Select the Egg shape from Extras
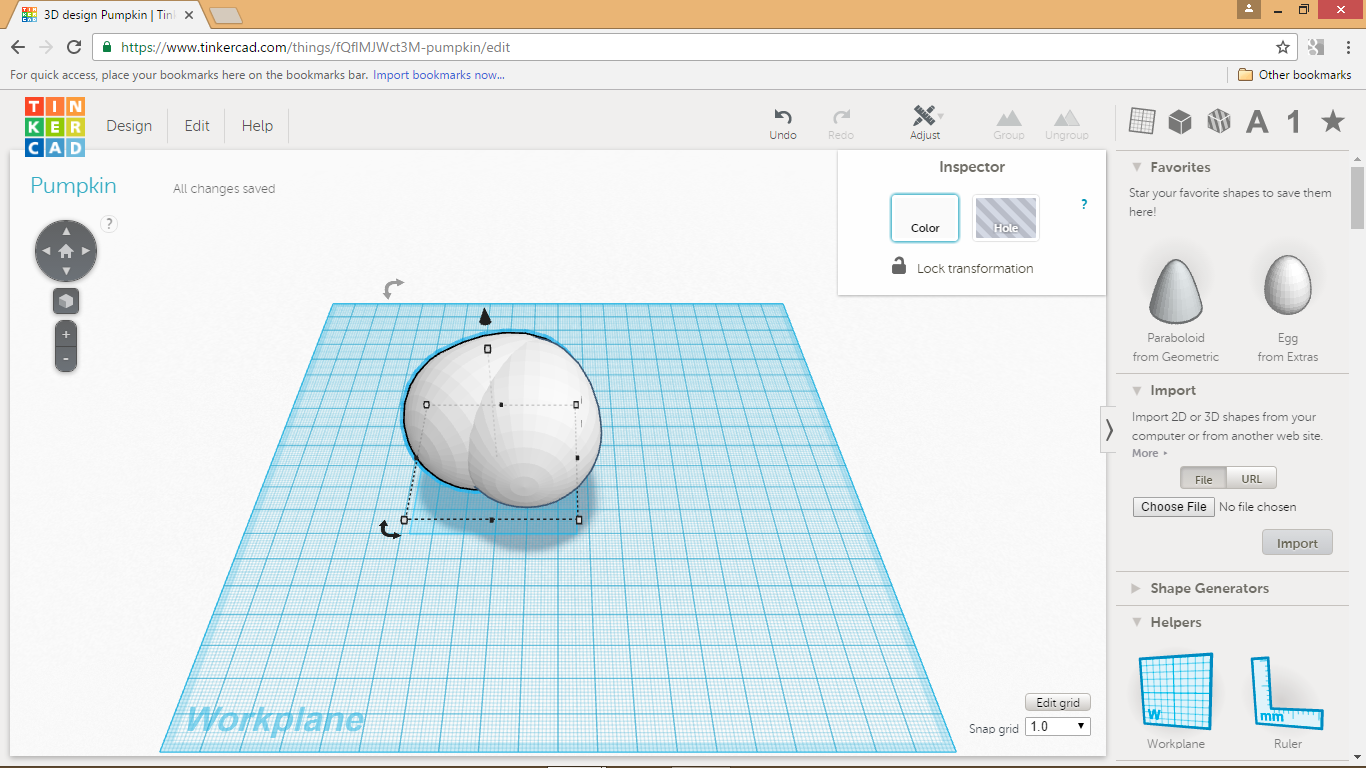Viewport: 1366px width, 768px height. [x=1287, y=285]
